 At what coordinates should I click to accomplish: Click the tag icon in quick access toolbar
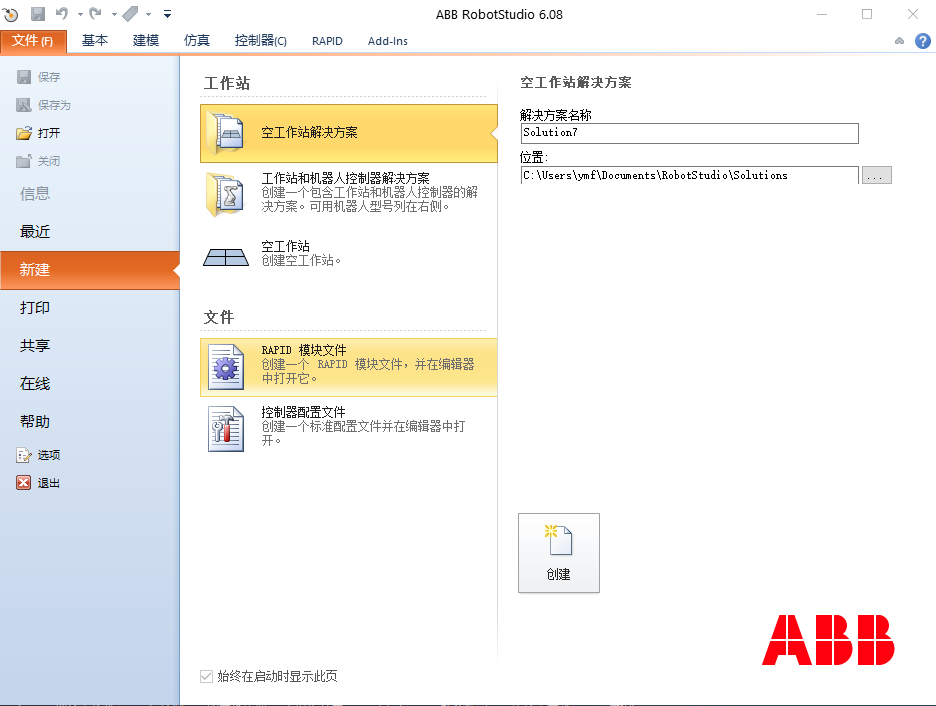(x=130, y=13)
